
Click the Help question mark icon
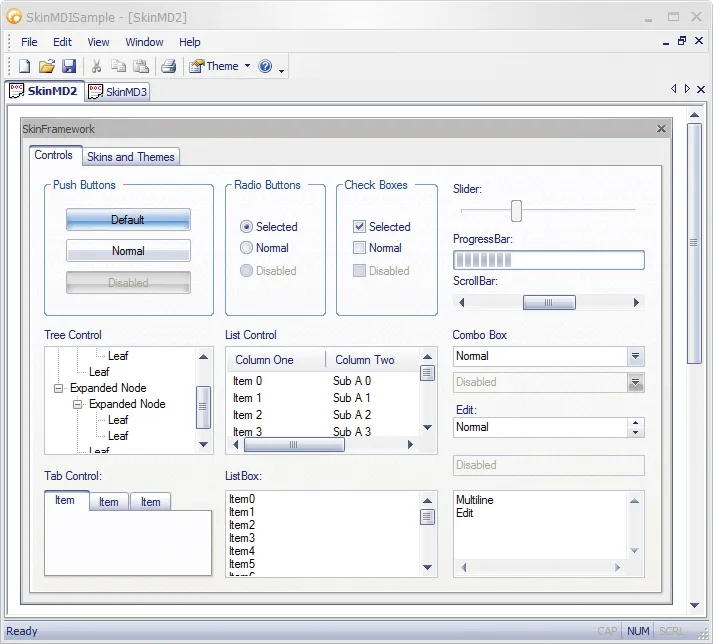click(x=265, y=66)
